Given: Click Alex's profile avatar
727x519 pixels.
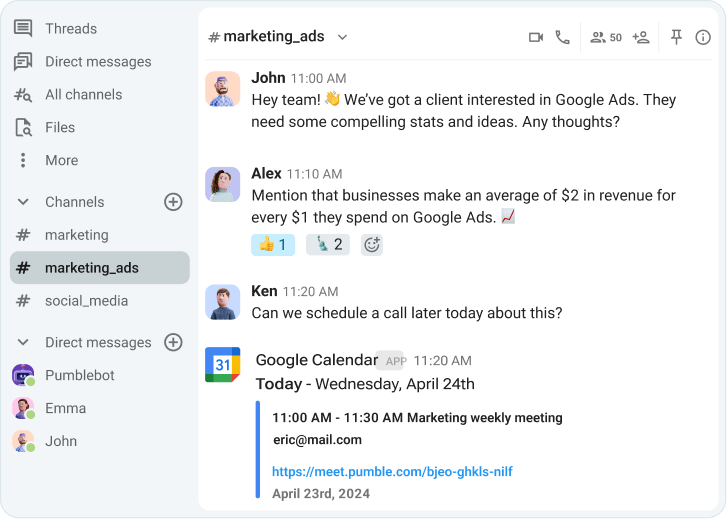Looking at the screenshot, I should coord(223,184).
